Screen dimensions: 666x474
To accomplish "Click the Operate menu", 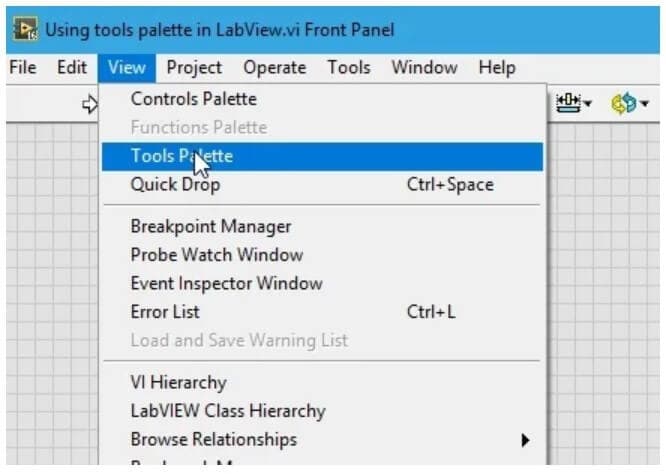I will tap(275, 68).
